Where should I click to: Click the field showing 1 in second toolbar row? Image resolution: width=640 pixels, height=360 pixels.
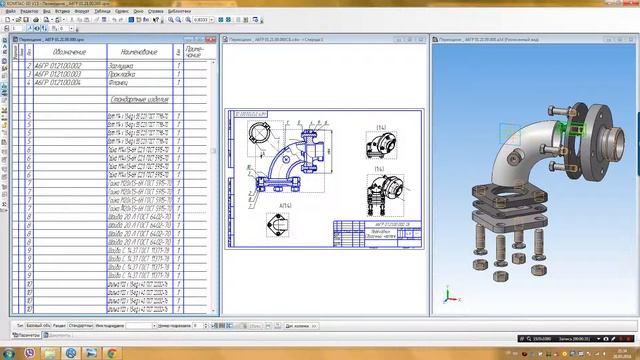click(x=17, y=29)
